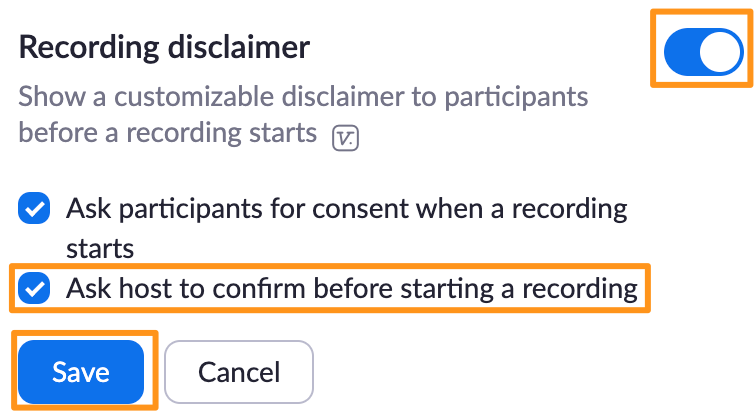Click the modified-setting icon after the description
This screenshot has height=420, width=756.
point(345,137)
